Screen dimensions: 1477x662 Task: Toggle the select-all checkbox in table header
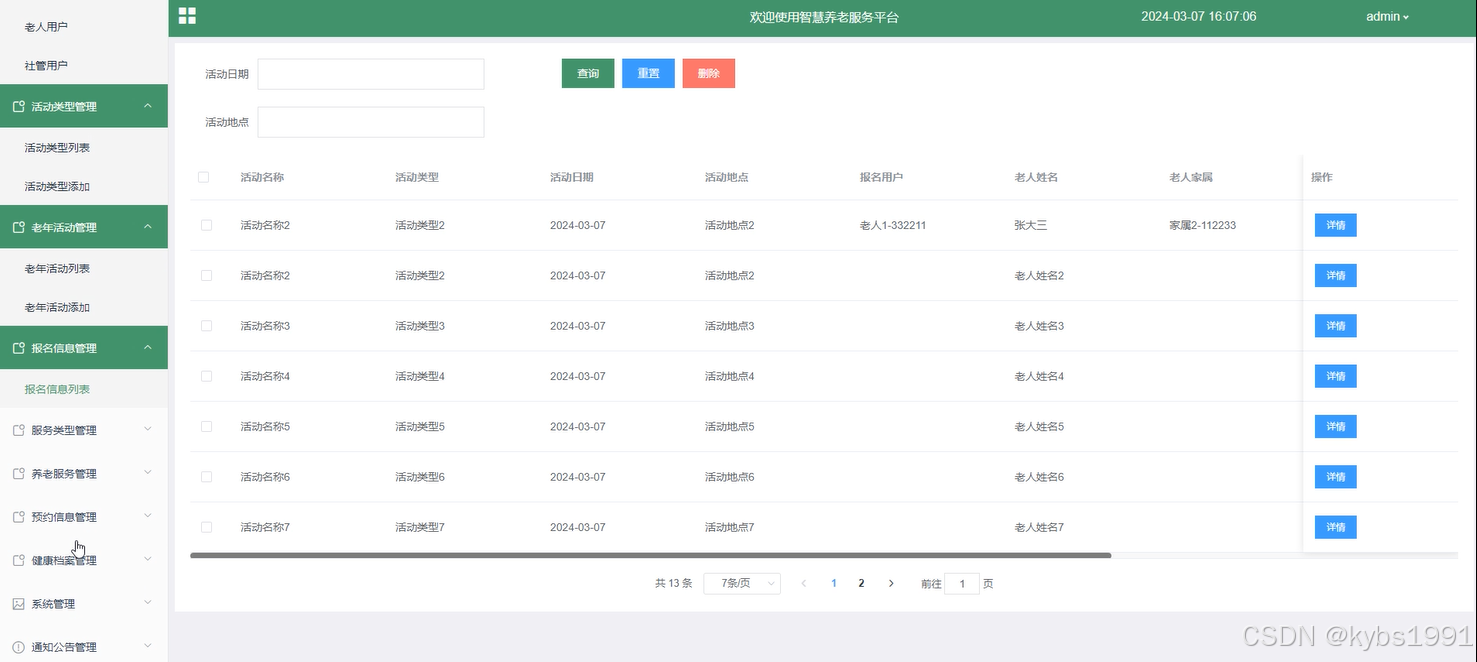[x=204, y=177]
